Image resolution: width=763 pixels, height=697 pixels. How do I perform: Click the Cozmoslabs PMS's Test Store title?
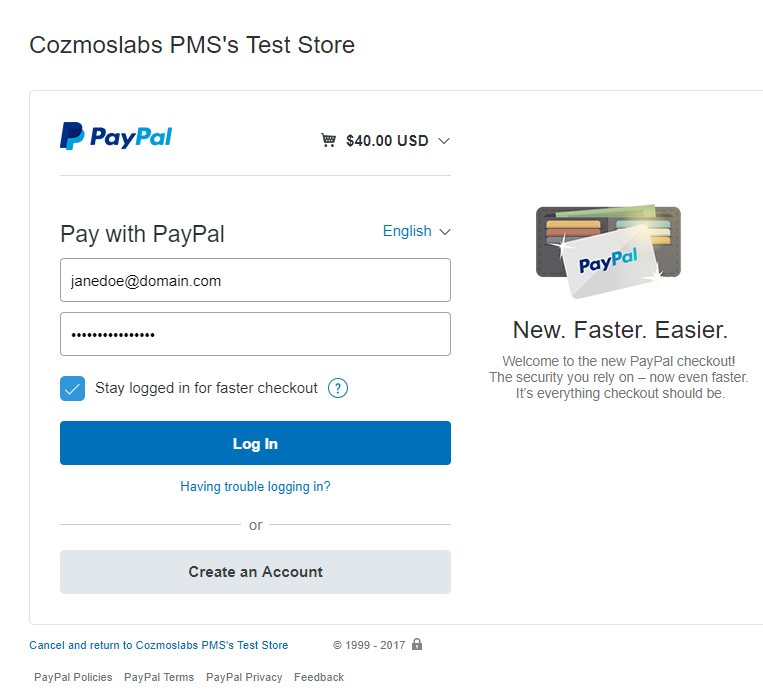coord(192,45)
